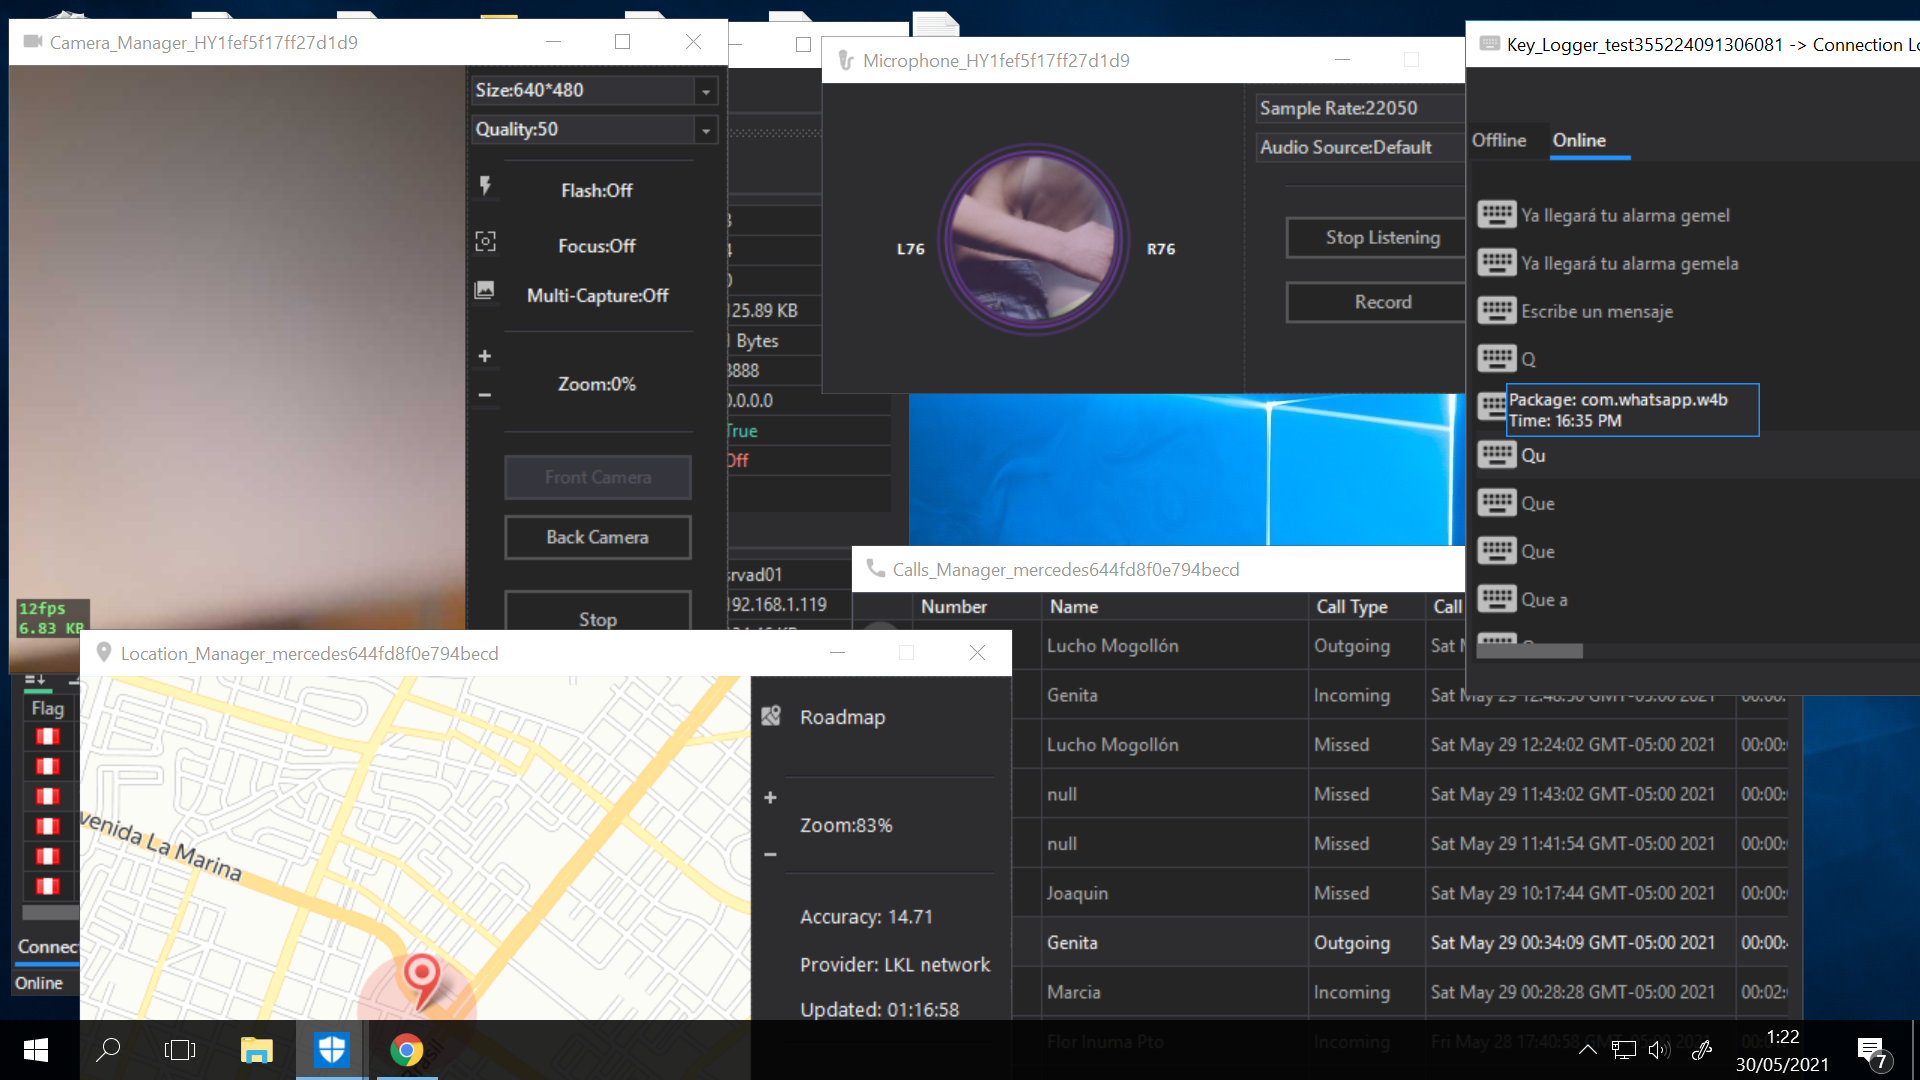Click the Zoom:83% value in Location Manager

[846, 825]
